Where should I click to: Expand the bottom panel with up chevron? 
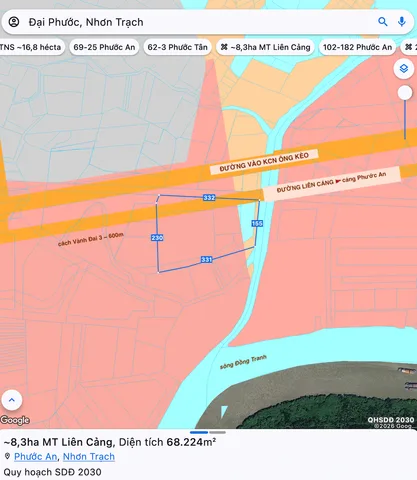(x=12, y=400)
